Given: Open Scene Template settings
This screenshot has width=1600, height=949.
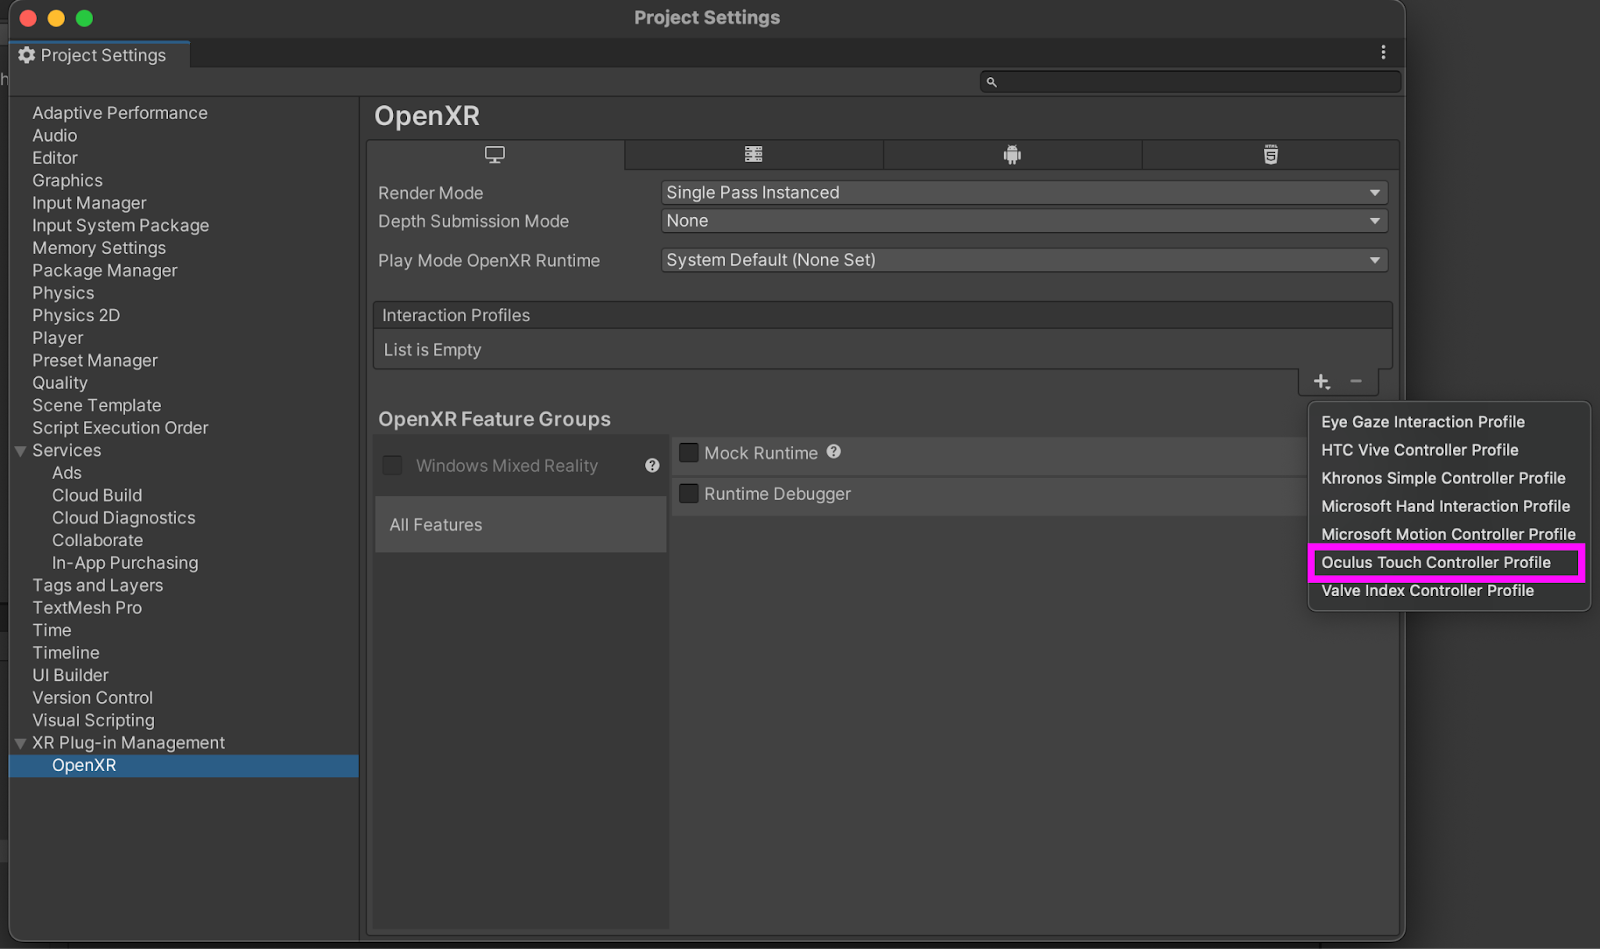Looking at the screenshot, I should pos(97,406).
